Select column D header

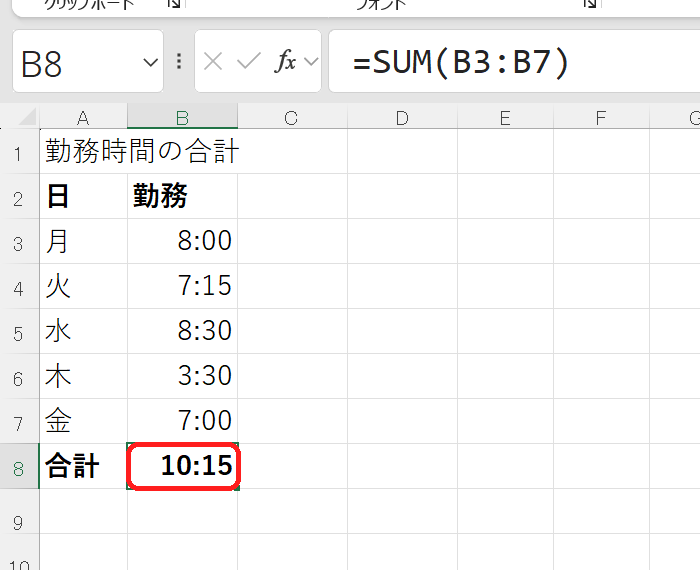point(402,118)
